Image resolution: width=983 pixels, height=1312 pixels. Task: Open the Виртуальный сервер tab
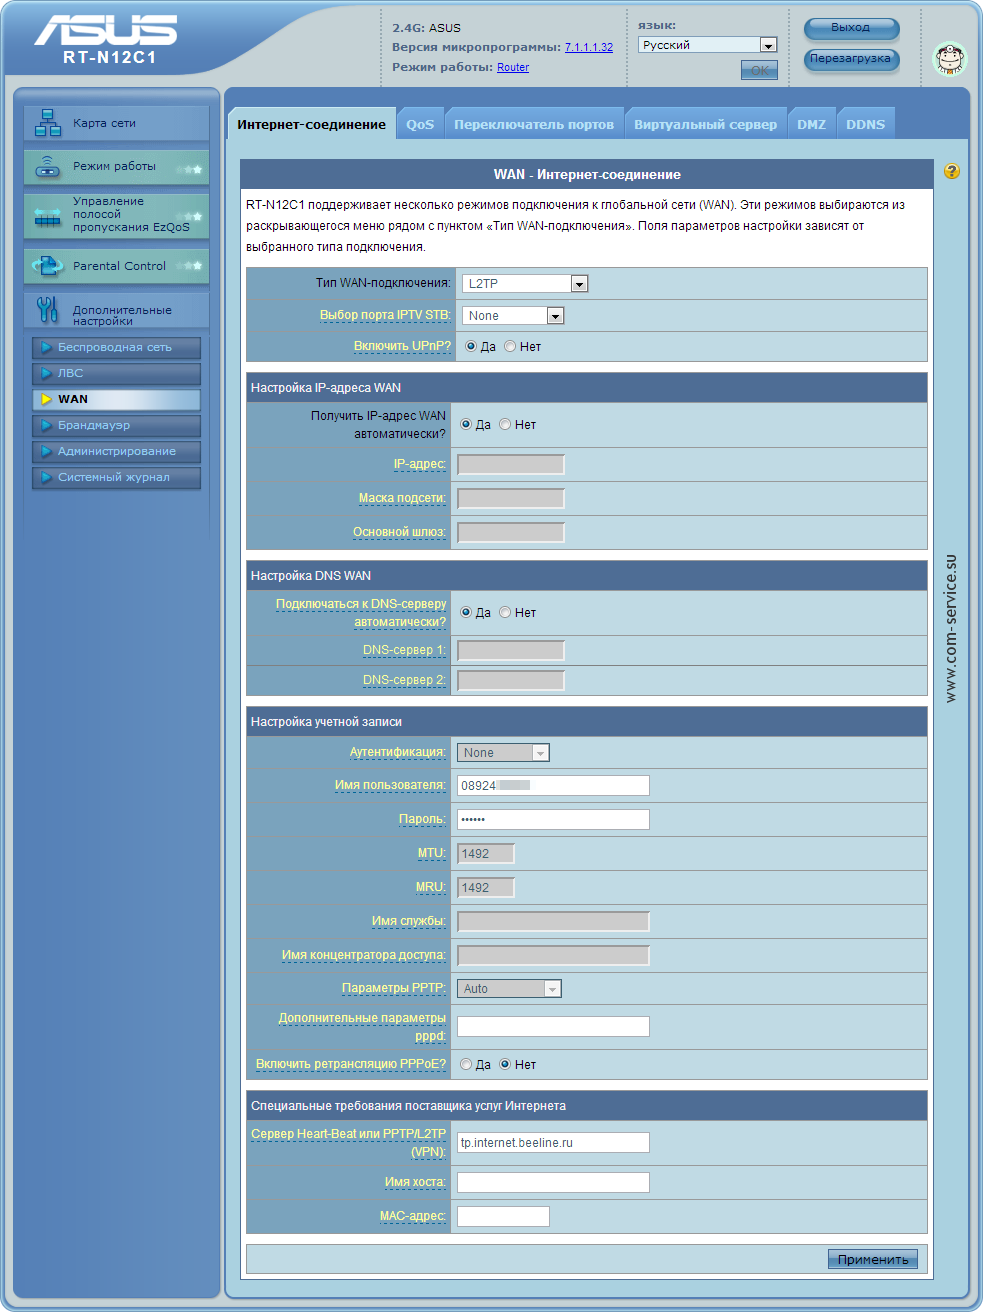(705, 125)
